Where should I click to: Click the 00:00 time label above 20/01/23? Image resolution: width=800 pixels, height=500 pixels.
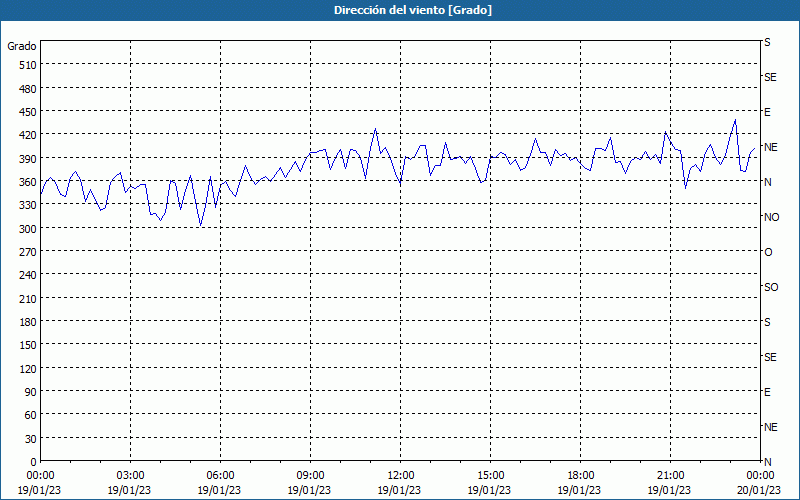point(760,476)
